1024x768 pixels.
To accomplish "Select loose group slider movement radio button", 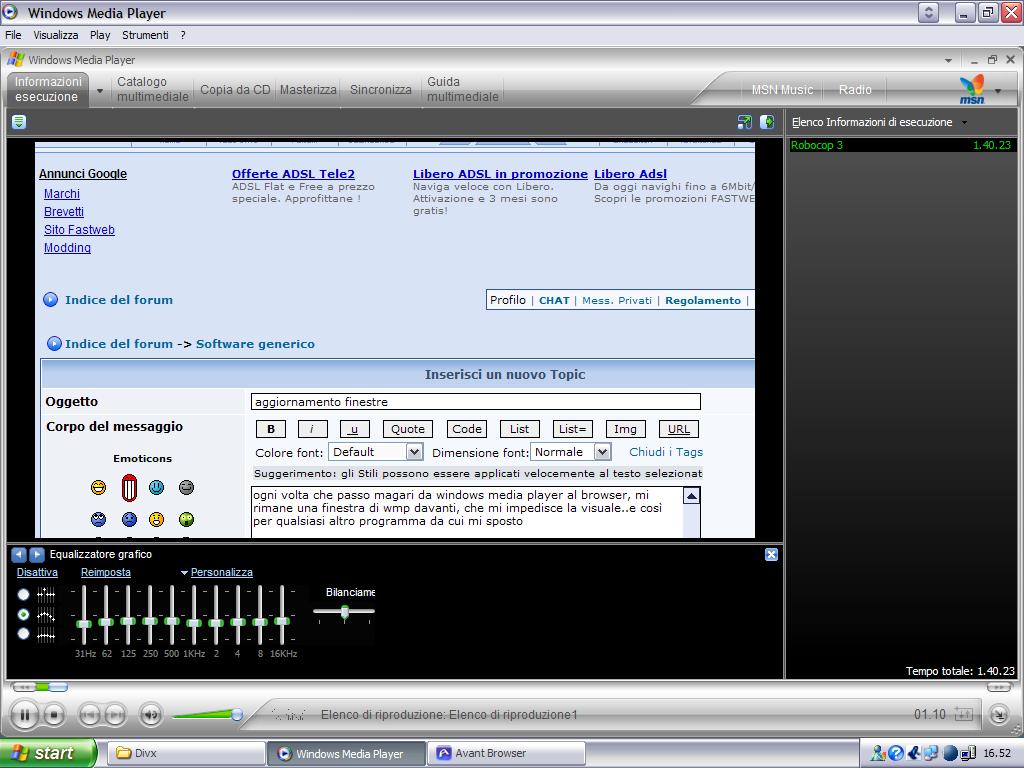I will [x=24, y=615].
